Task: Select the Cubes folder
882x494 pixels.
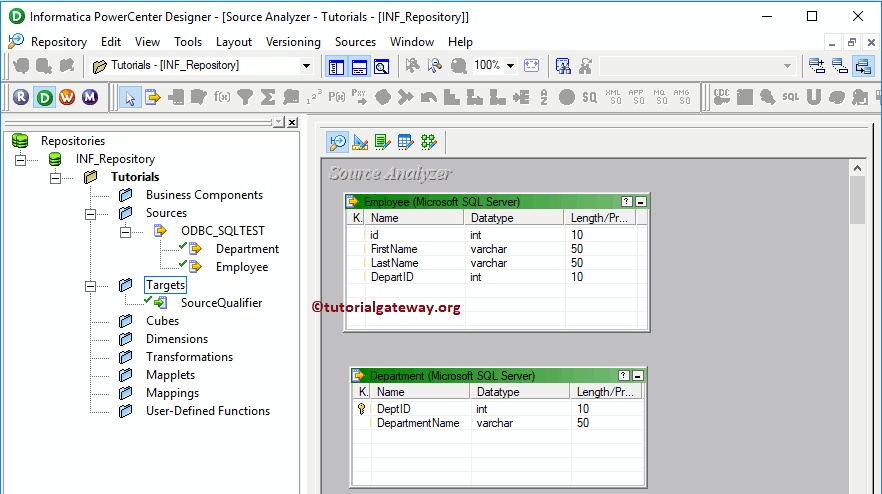Action: coord(163,321)
